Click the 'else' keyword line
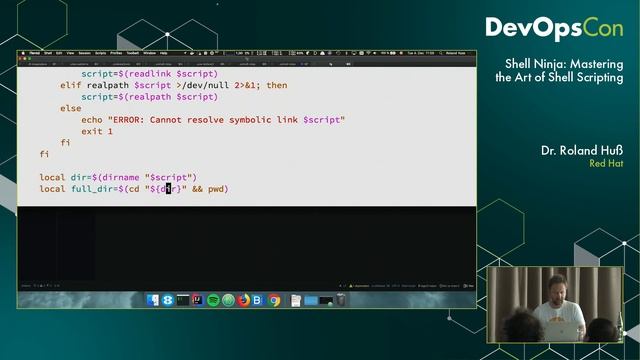Image resolution: width=640 pixels, height=360 pixels. tap(71, 108)
